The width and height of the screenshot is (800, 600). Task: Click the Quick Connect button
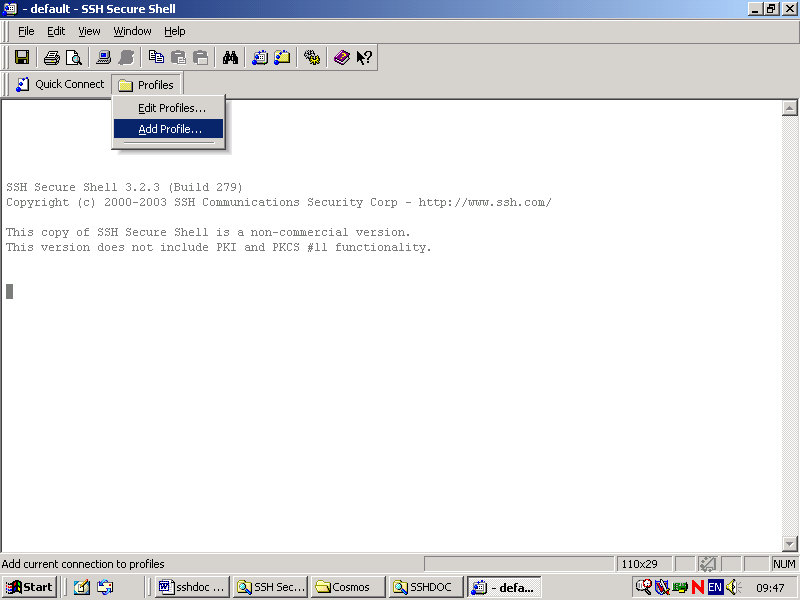click(60, 85)
